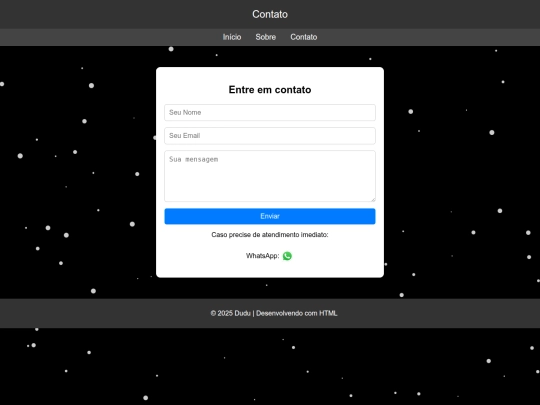Click 'Caso precise de atendimento imediato:' text

[x=270, y=235]
